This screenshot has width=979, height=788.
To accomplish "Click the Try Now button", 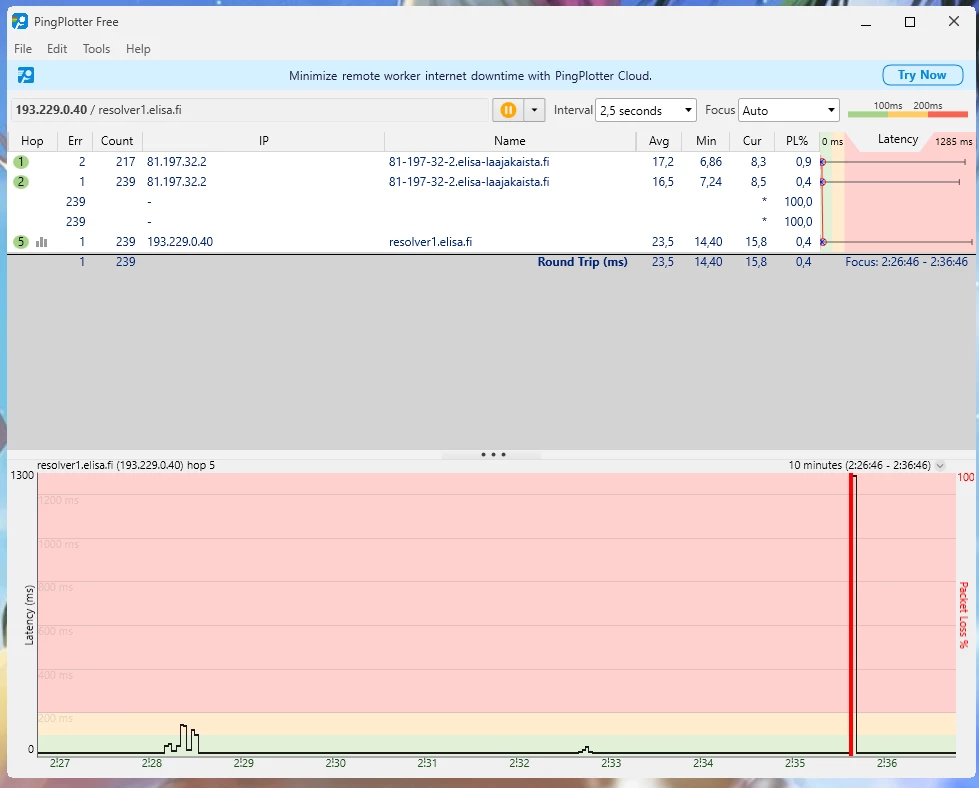I will pyautogui.click(x=922, y=75).
